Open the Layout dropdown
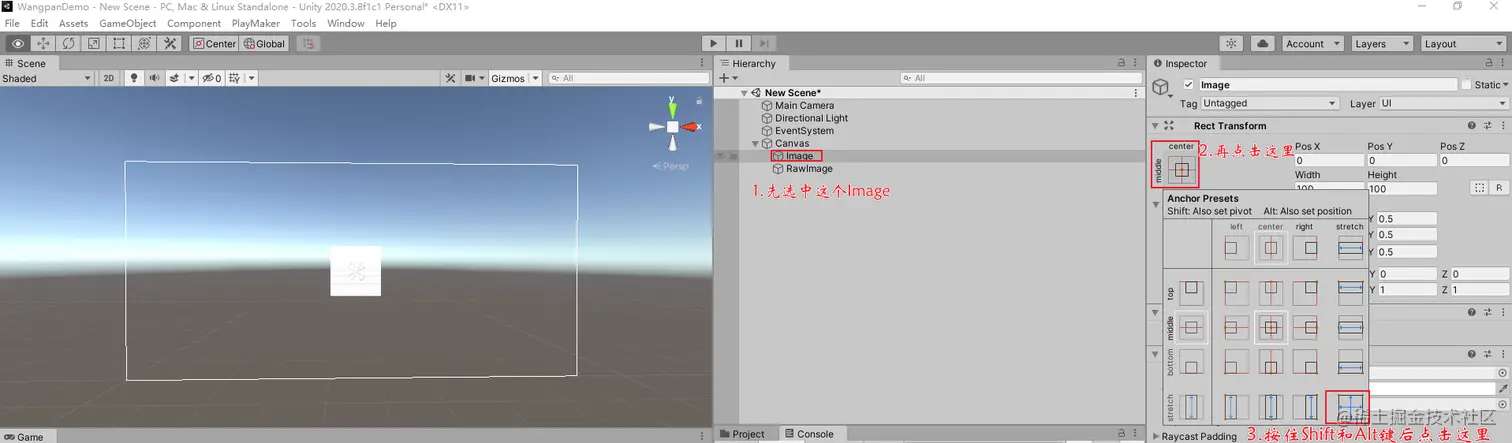 pyautogui.click(x=1463, y=43)
